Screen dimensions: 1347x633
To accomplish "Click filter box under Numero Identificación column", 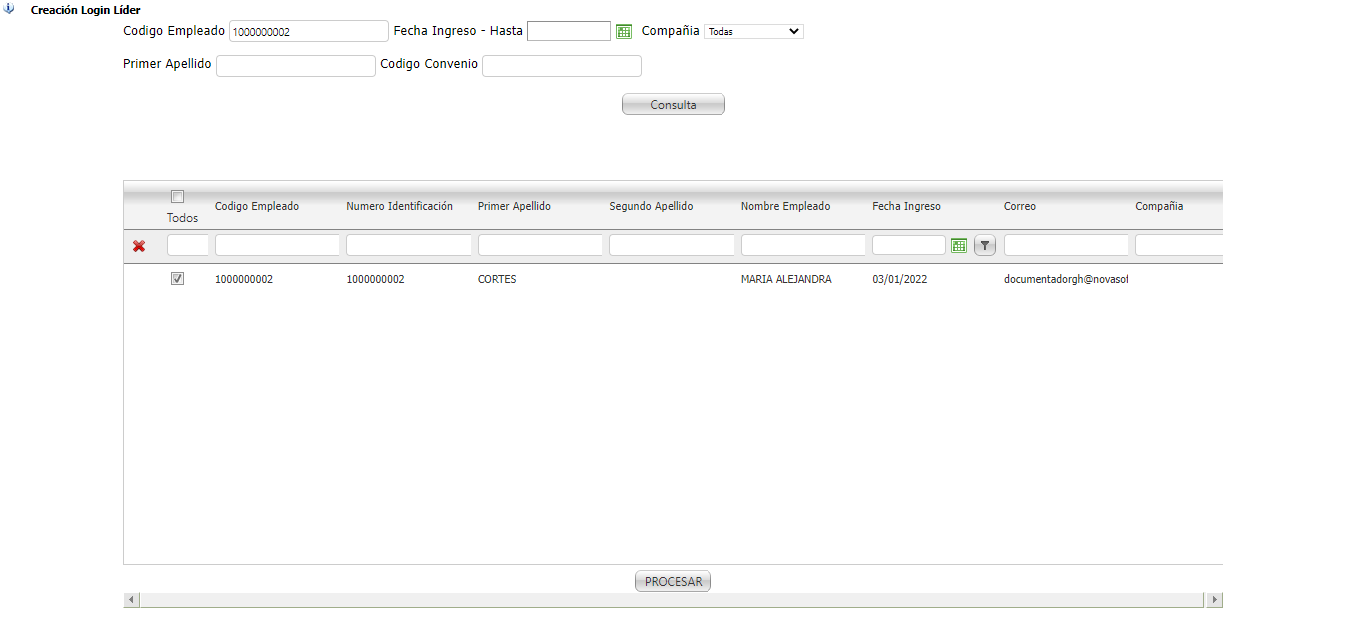I will pos(409,245).
